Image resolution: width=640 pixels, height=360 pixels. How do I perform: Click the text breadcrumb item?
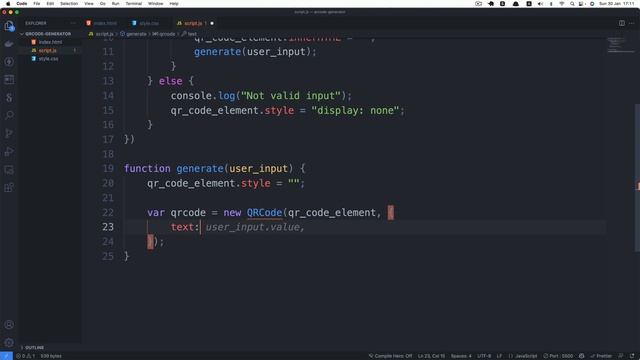tap(189, 34)
